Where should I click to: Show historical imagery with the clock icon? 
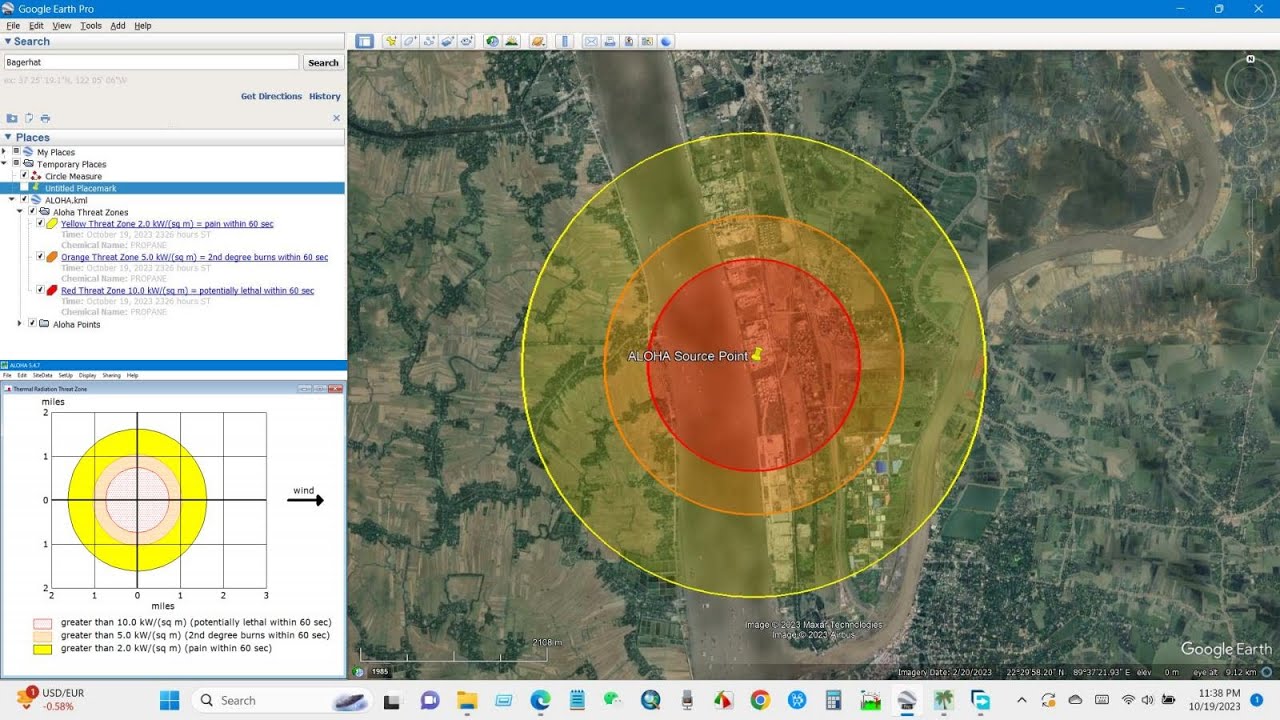click(x=493, y=41)
